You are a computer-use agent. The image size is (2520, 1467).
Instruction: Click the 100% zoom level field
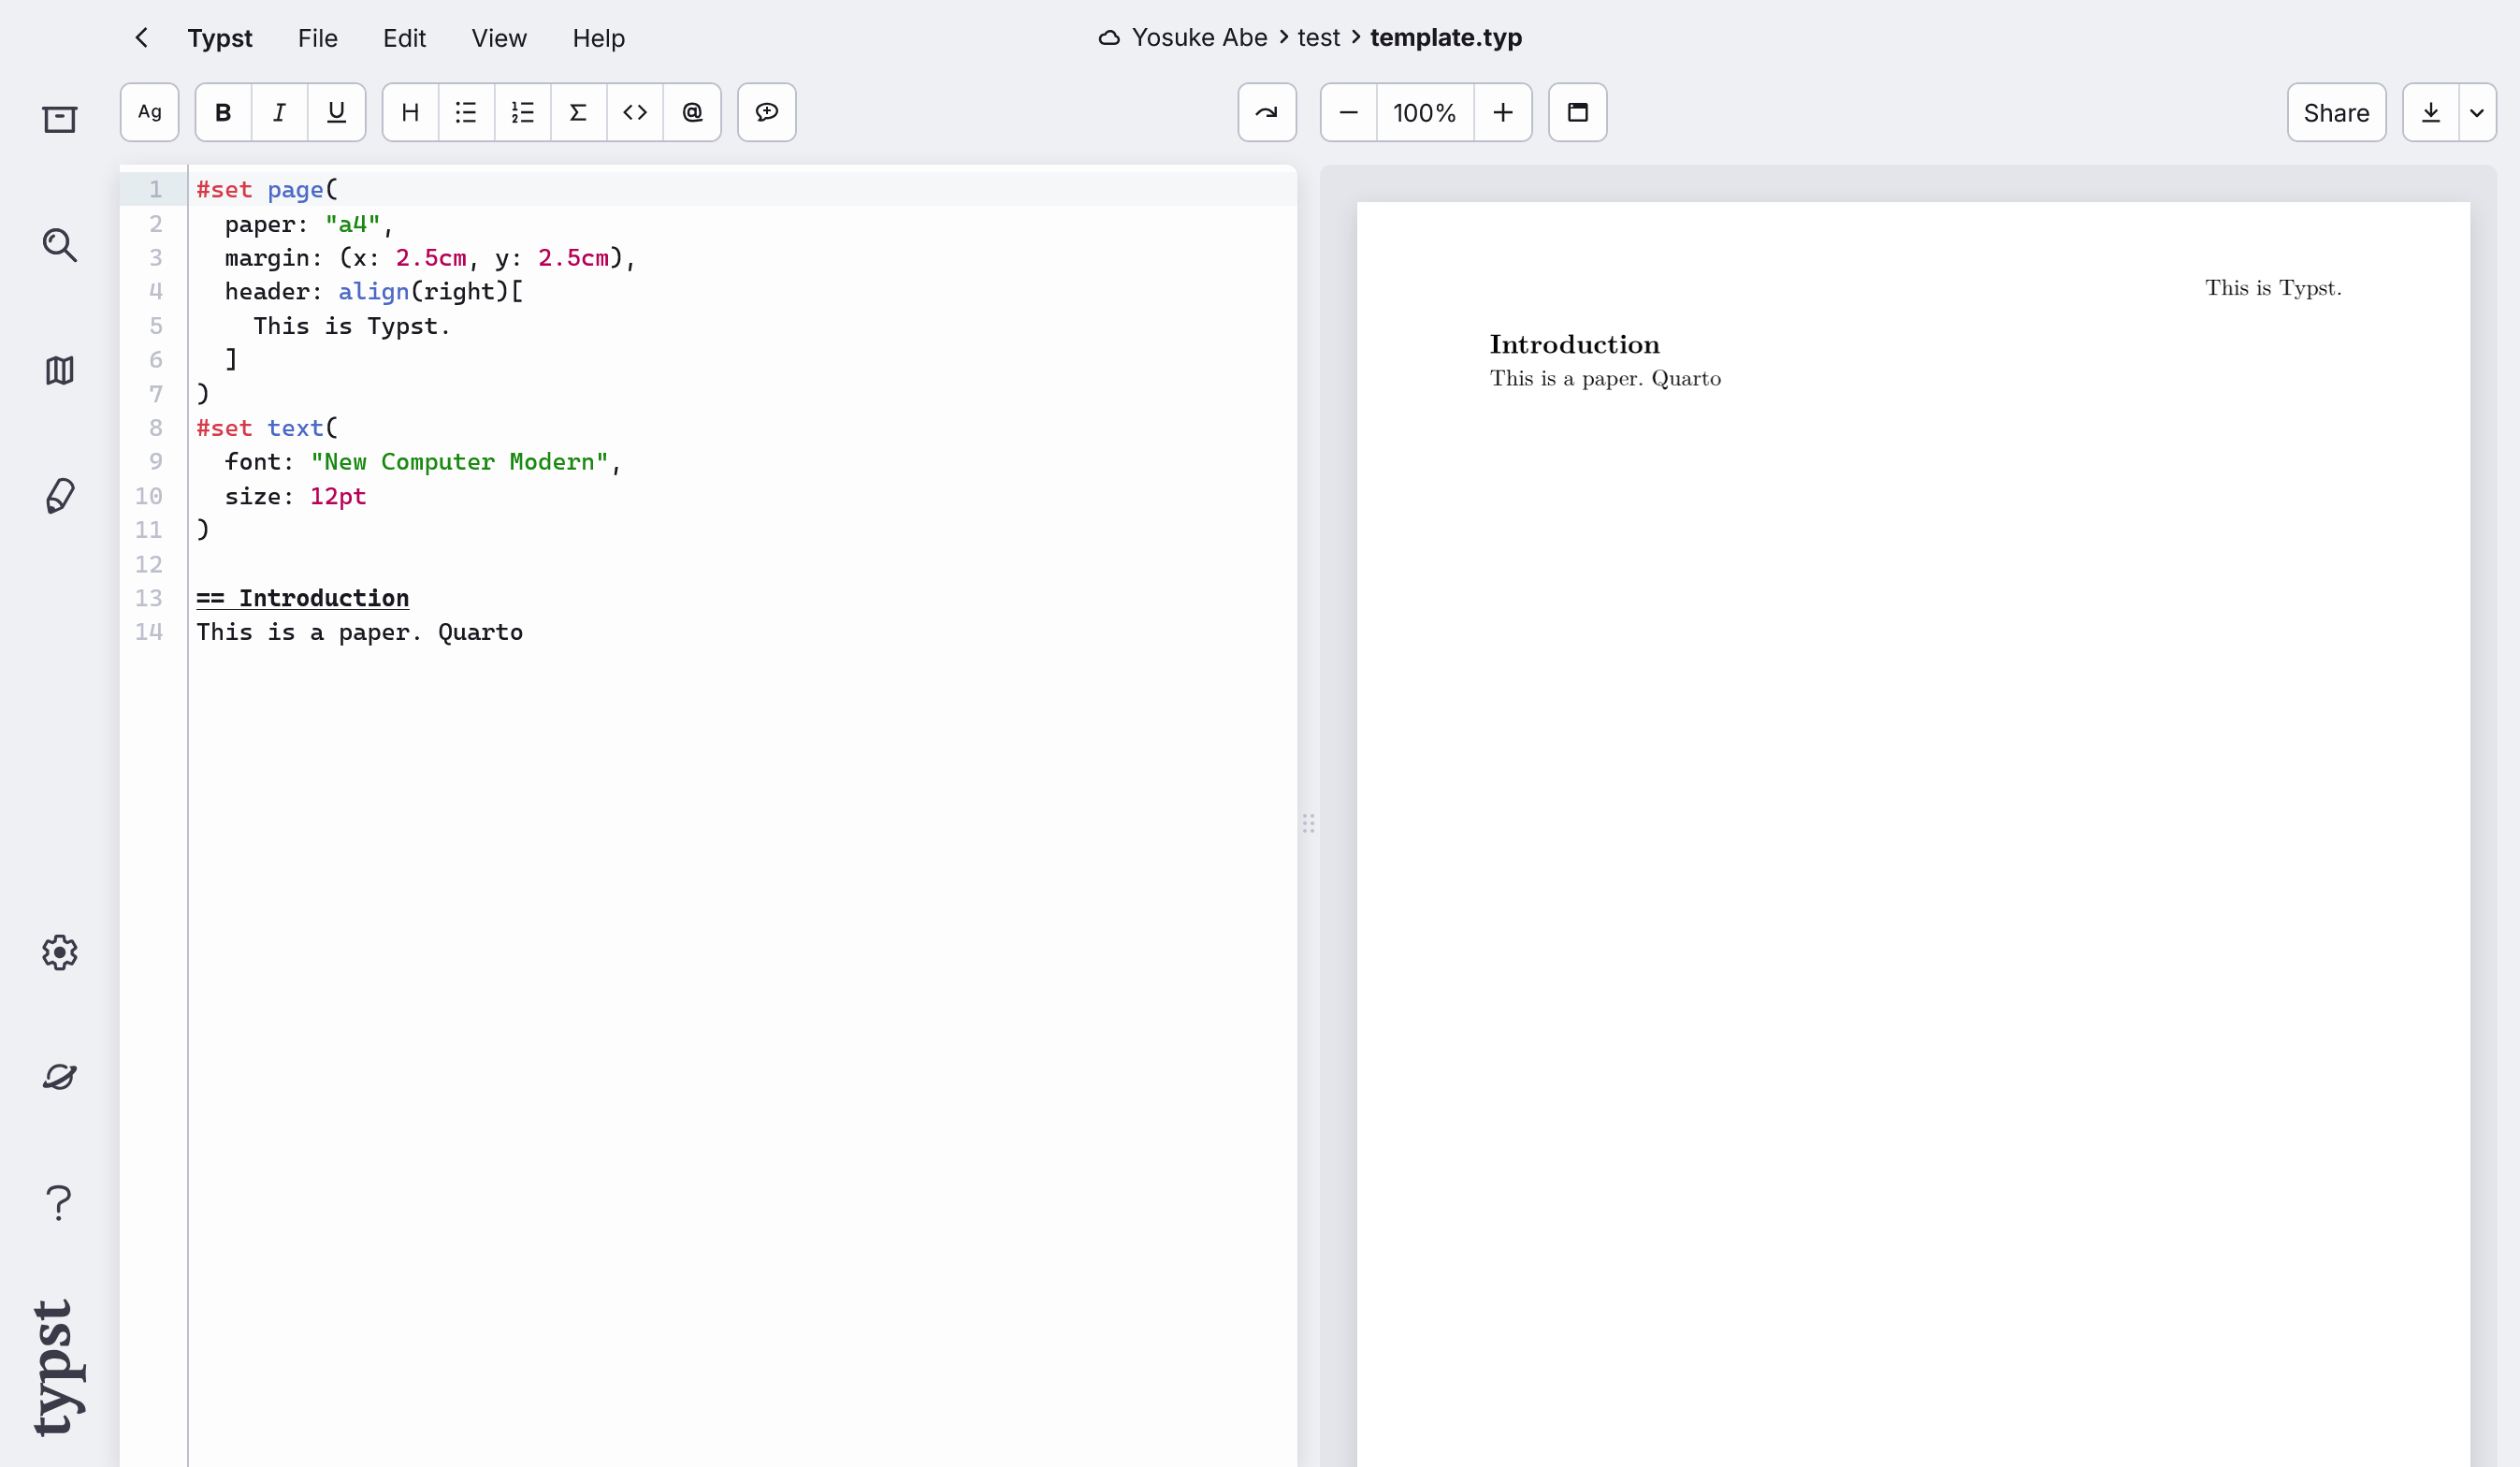[1424, 113]
